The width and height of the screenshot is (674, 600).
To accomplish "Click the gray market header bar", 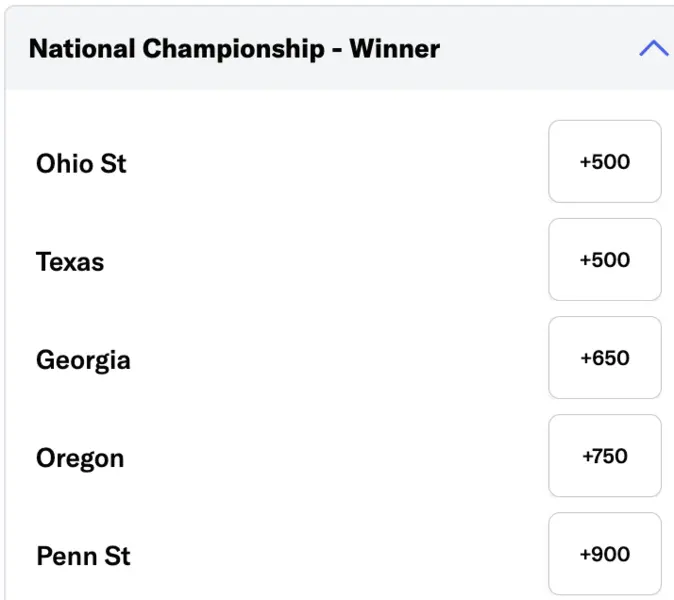I will point(400,48).
